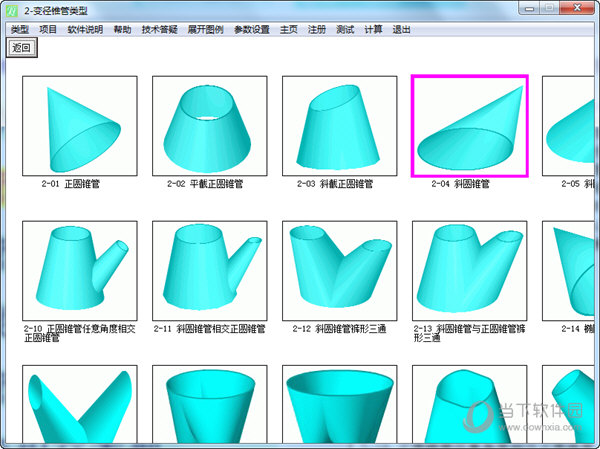Open the 类型 menu
Screen dimensions: 600x449
pyautogui.click(x=20, y=29)
